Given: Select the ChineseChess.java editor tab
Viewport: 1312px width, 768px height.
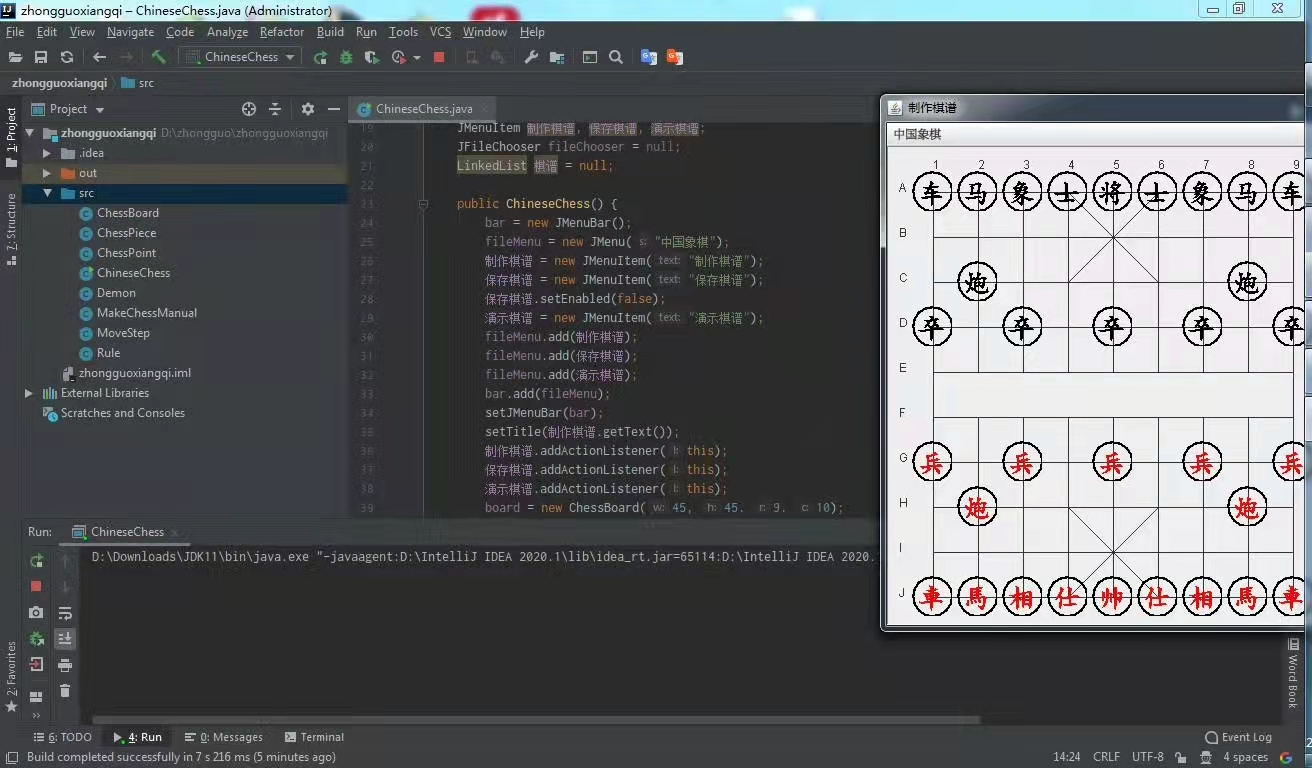Looking at the screenshot, I should coord(424,109).
